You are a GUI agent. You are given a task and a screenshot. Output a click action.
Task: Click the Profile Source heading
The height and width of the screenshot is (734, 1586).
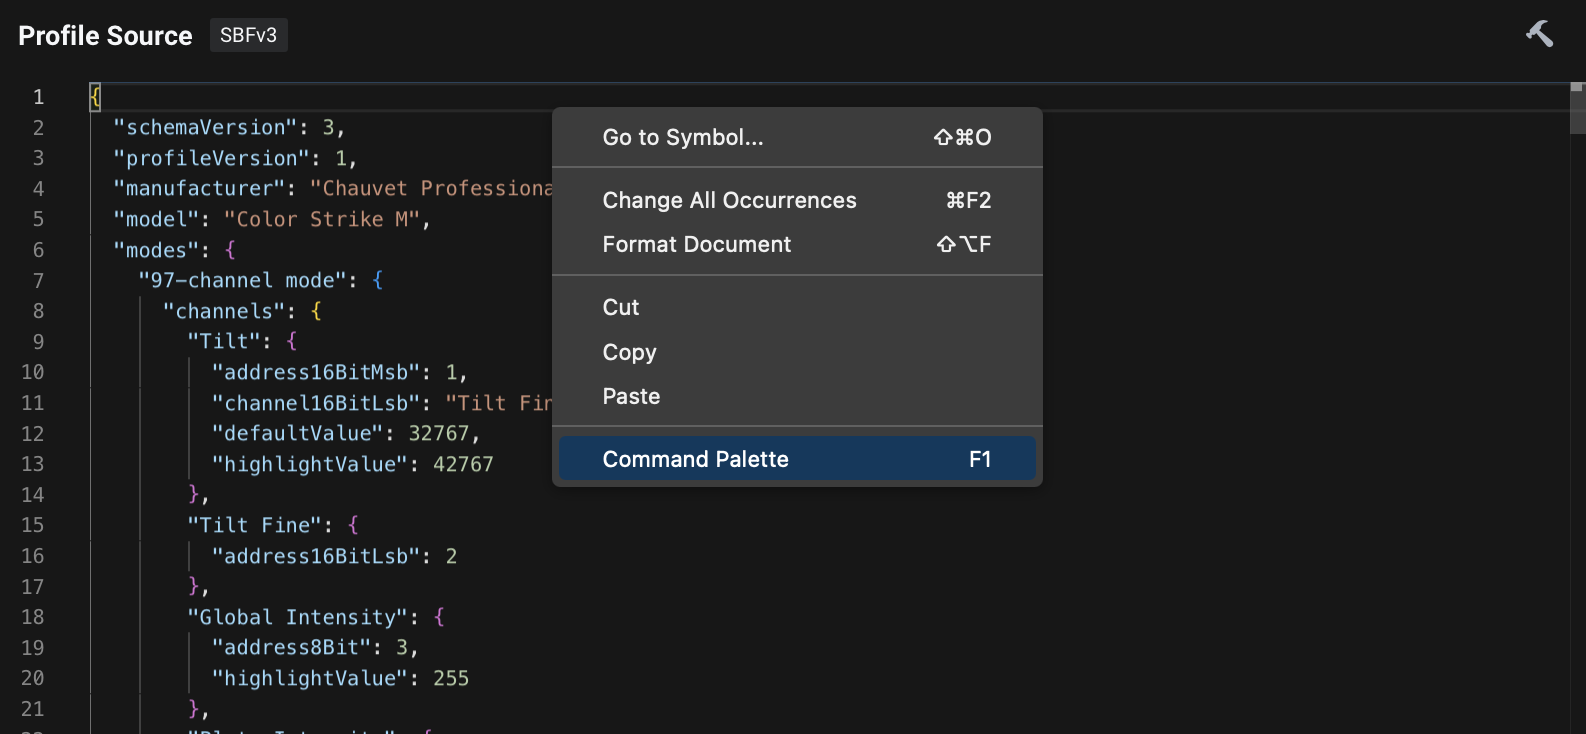pos(105,36)
